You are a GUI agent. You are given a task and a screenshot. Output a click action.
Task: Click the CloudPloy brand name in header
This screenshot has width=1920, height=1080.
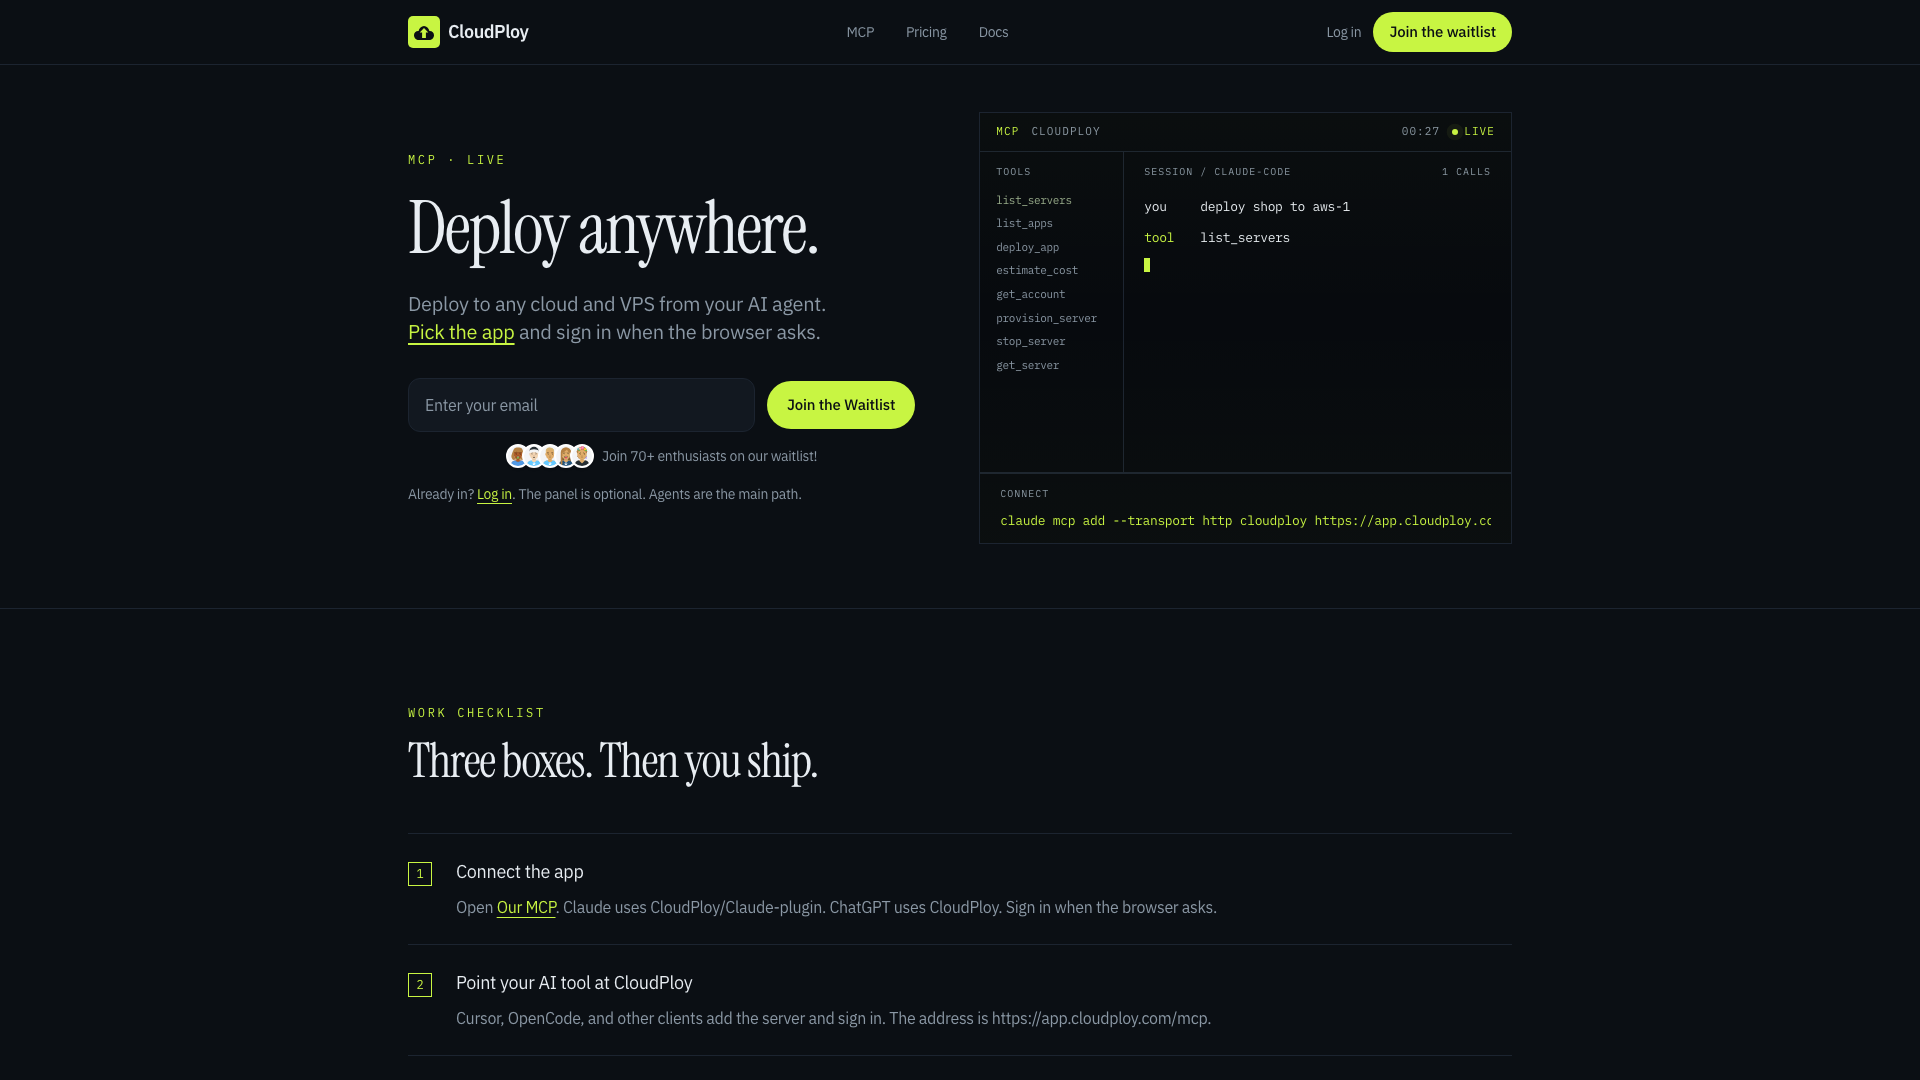point(488,32)
